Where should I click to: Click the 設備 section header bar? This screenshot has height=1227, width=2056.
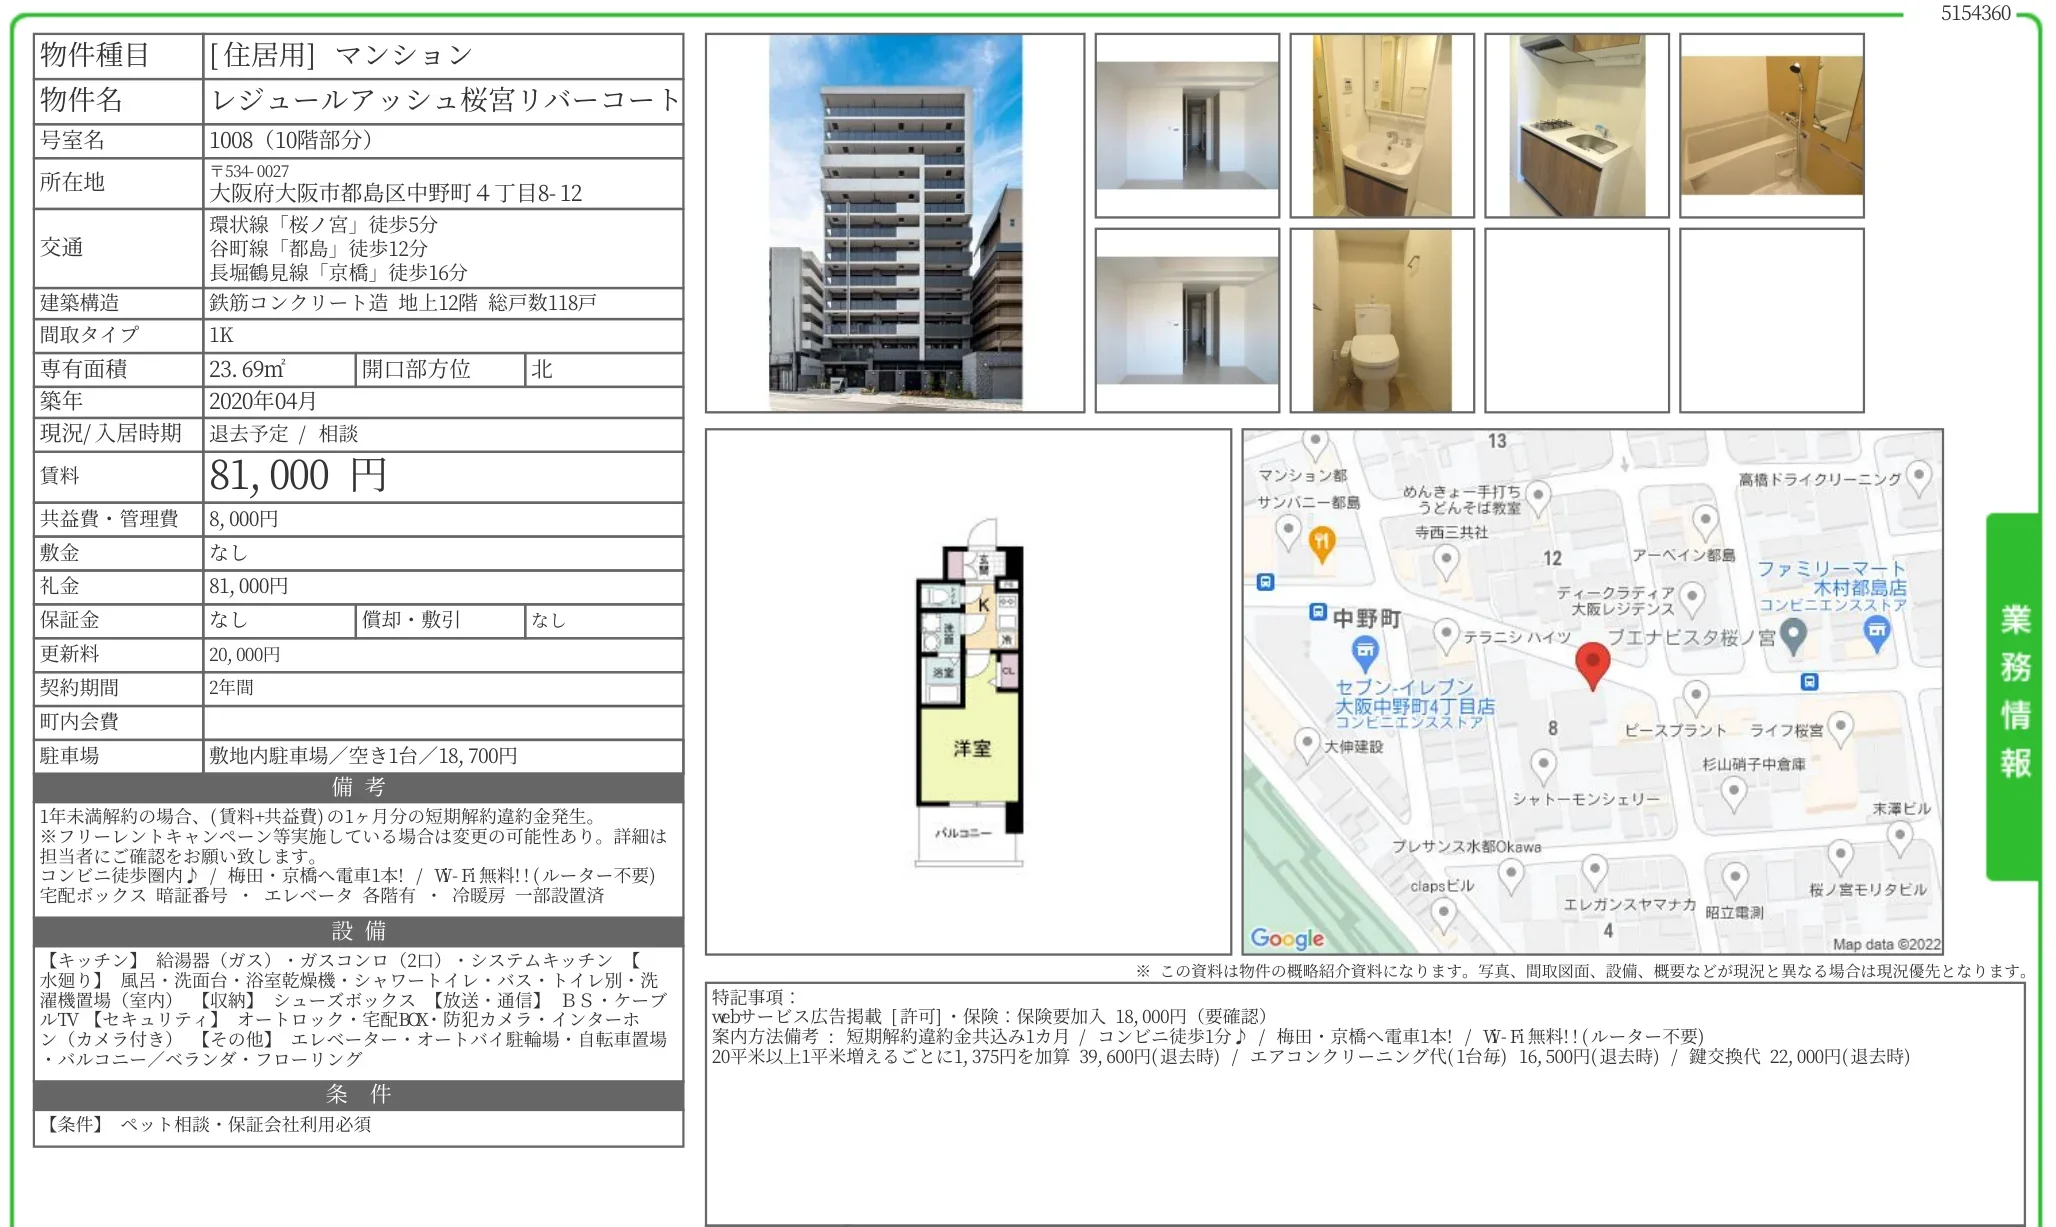pyautogui.click(x=358, y=931)
